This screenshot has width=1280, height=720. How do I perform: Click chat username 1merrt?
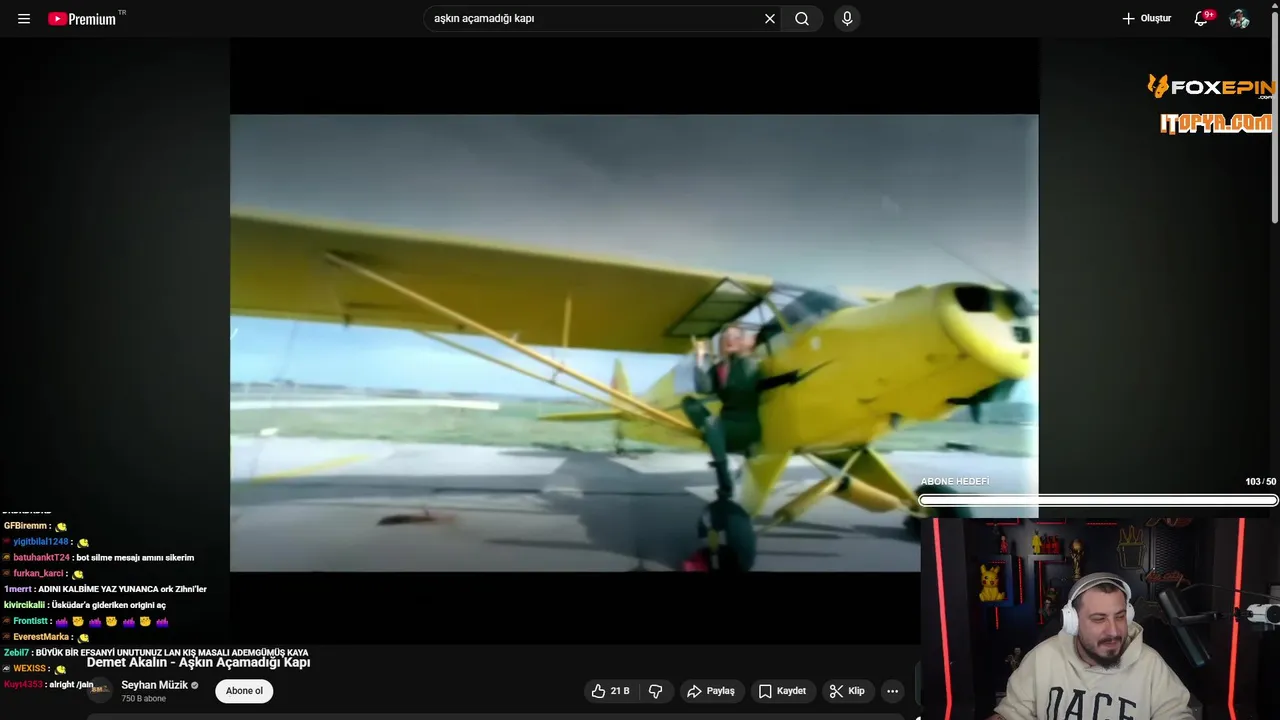coord(17,590)
